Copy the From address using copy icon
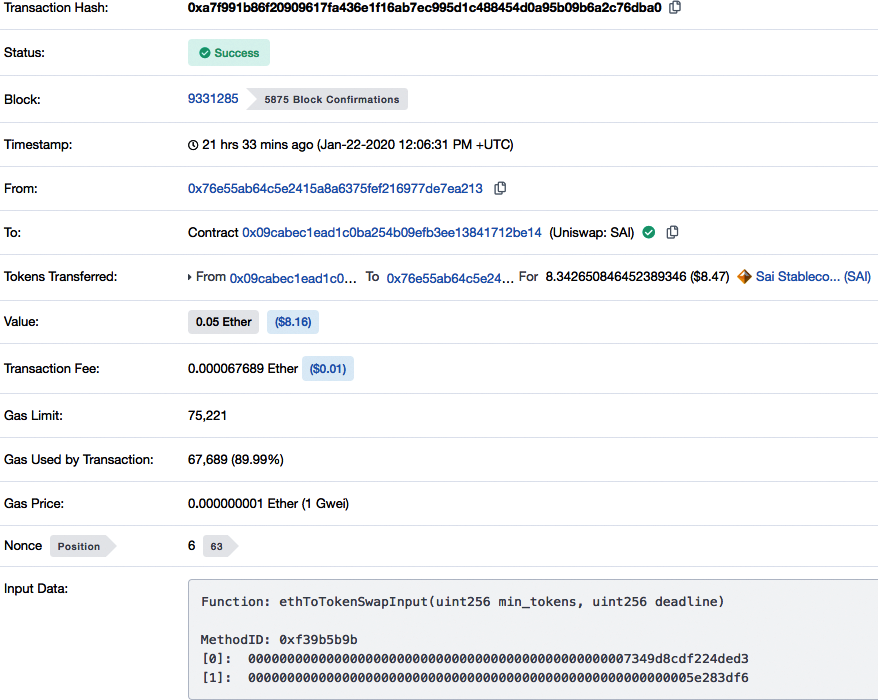The image size is (878, 700). click(500, 188)
